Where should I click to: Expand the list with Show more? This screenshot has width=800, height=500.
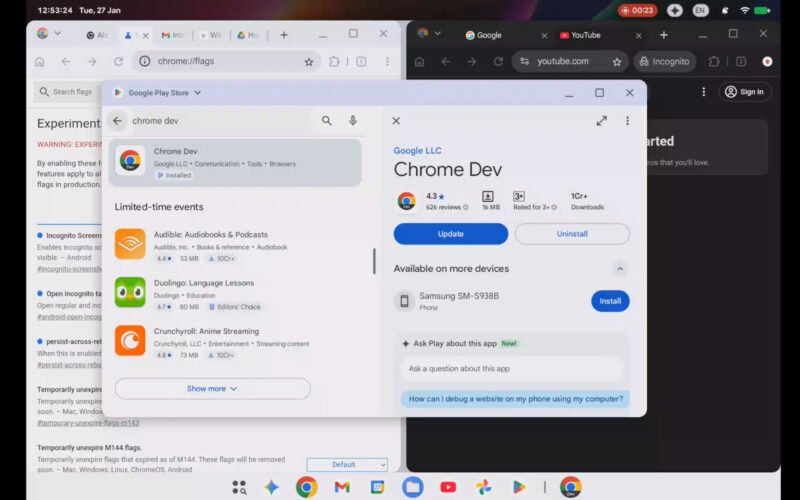[x=212, y=388]
